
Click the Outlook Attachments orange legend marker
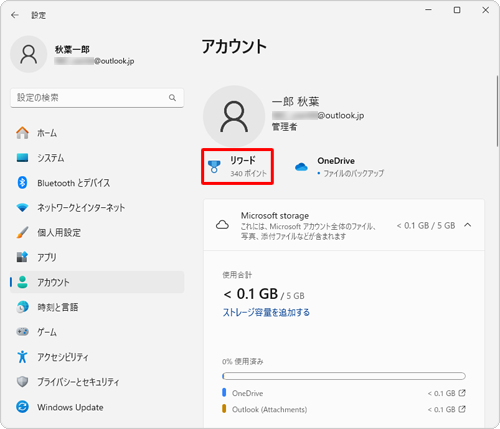point(224,409)
